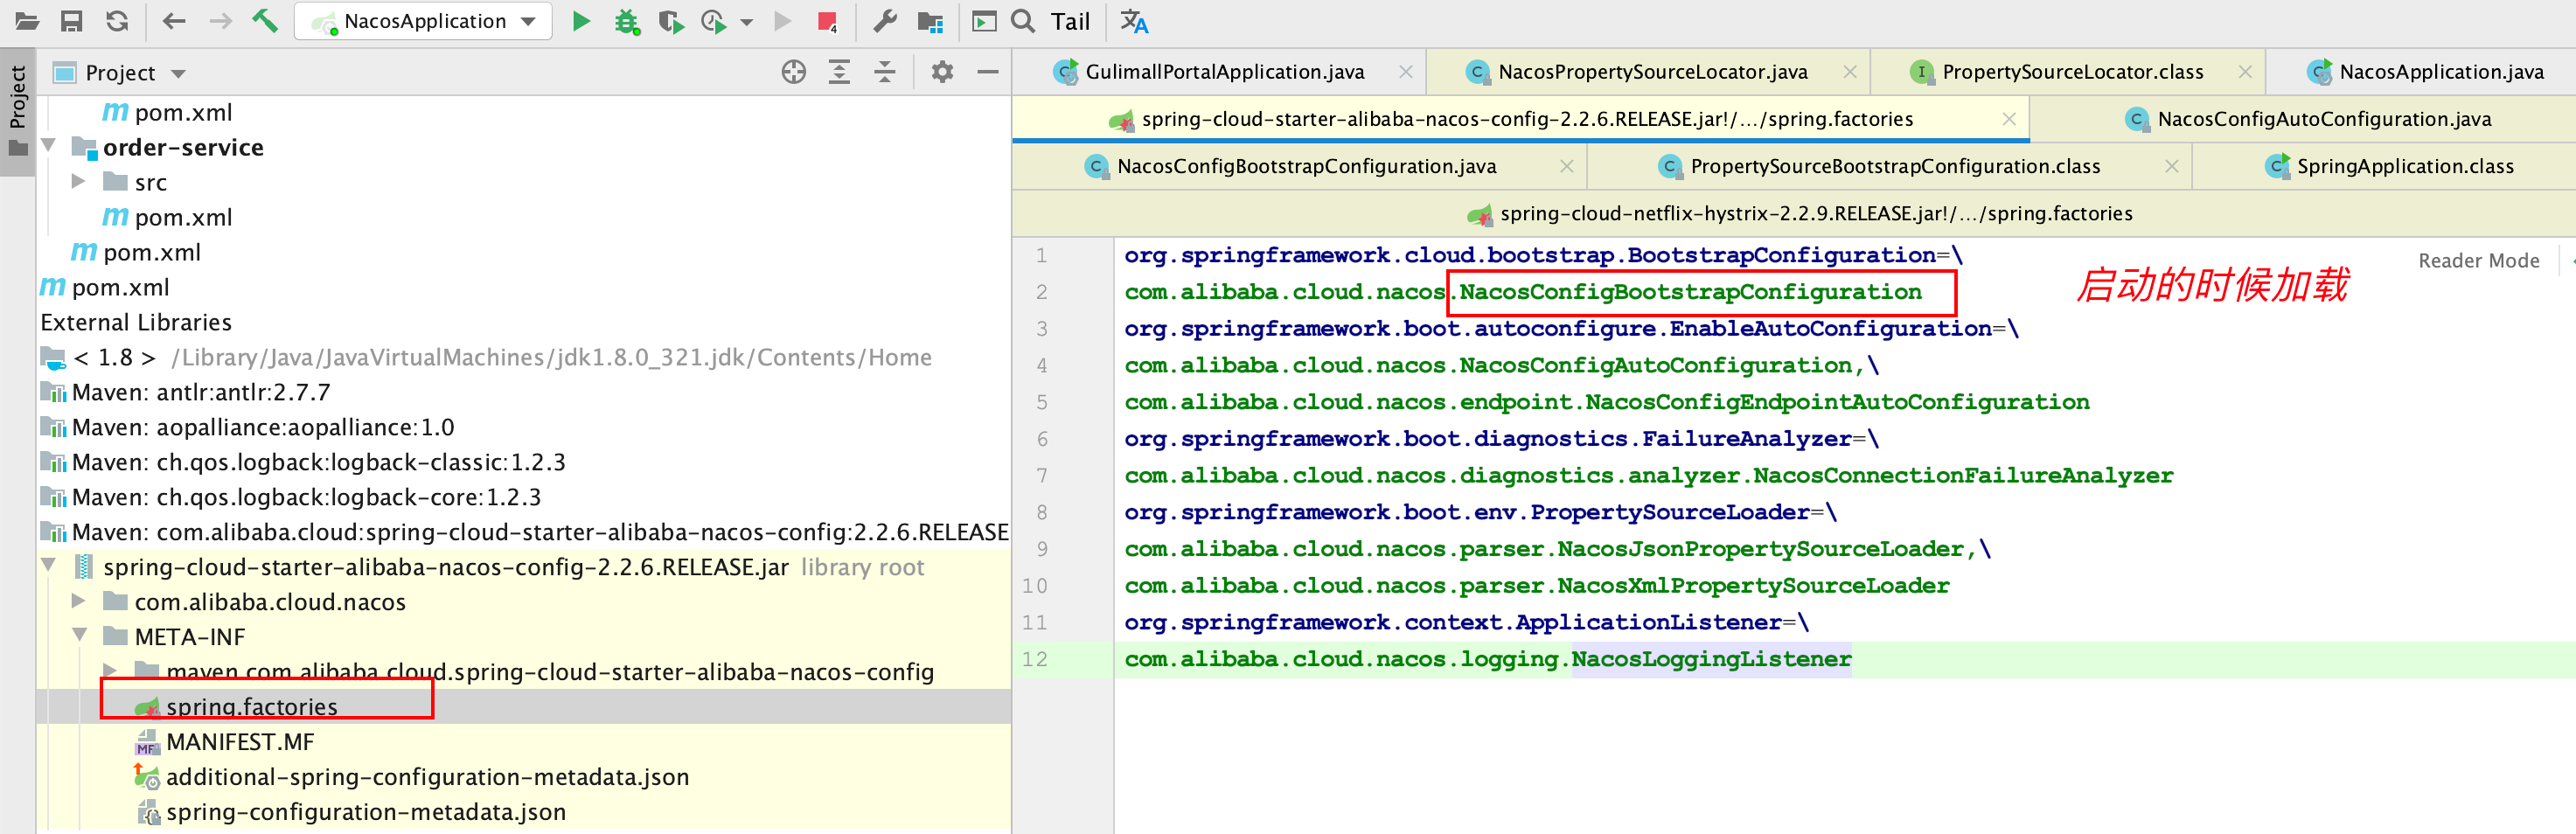Navigate forward with the right arrow
The height and width of the screenshot is (834, 2576).
pyautogui.click(x=220, y=21)
